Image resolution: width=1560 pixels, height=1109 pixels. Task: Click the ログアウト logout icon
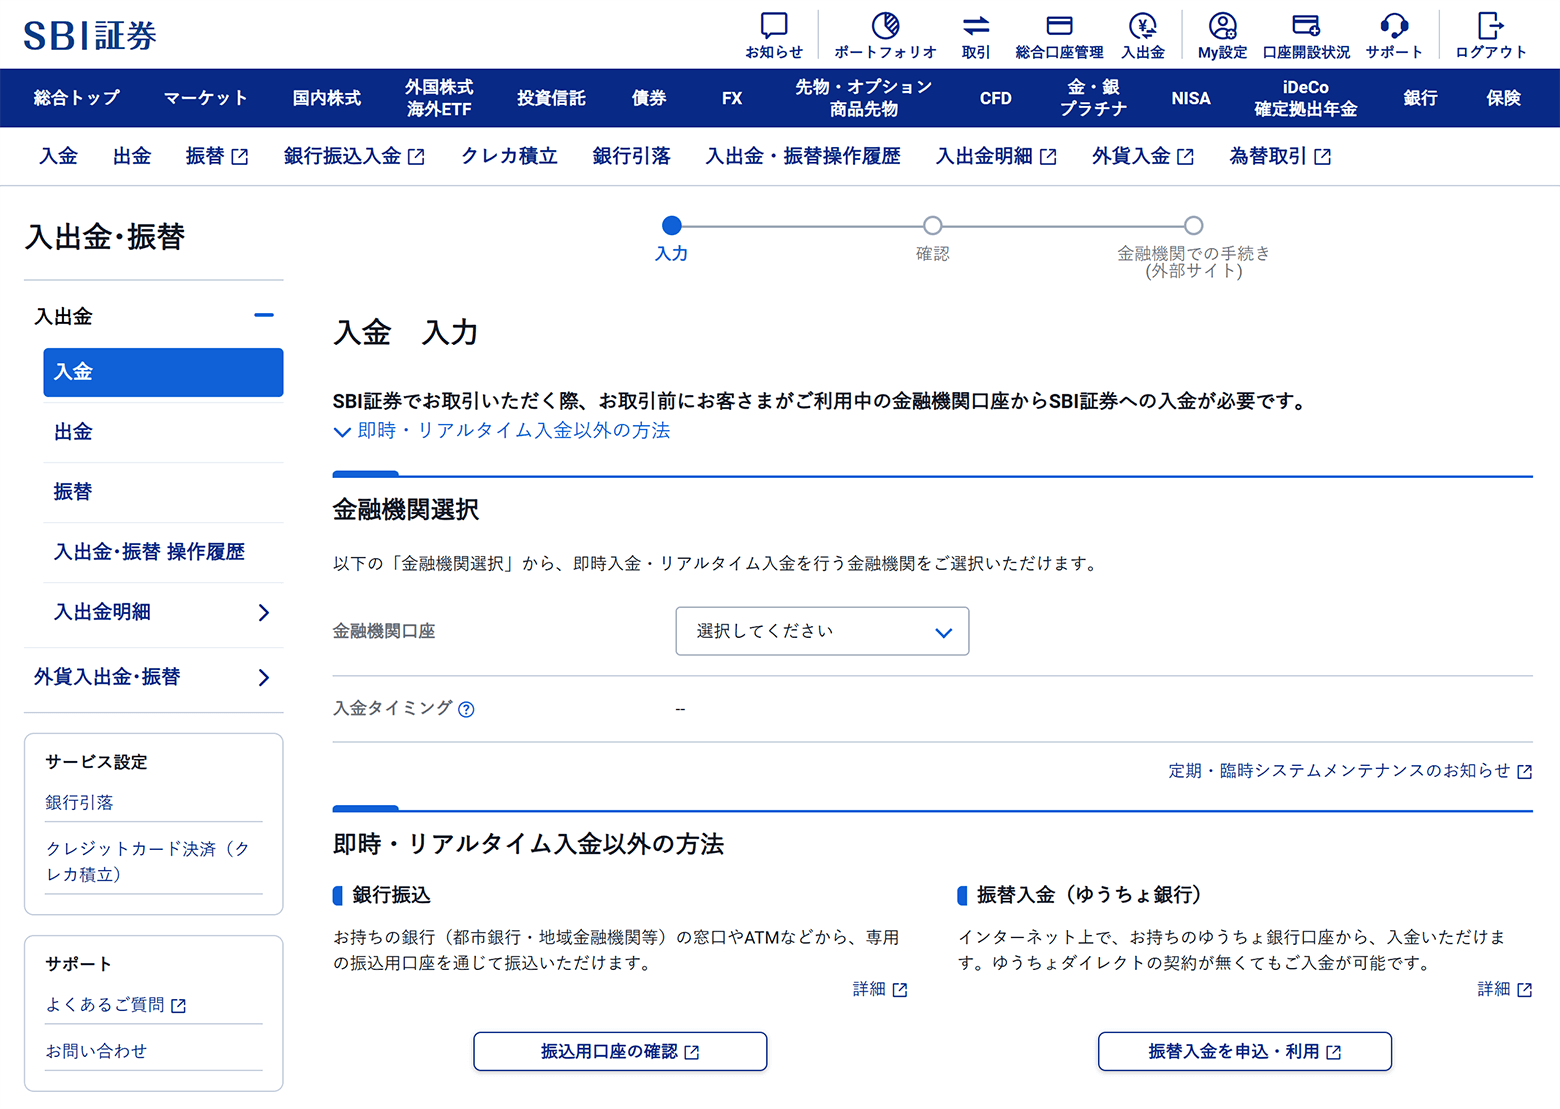[x=1490, y=25]
